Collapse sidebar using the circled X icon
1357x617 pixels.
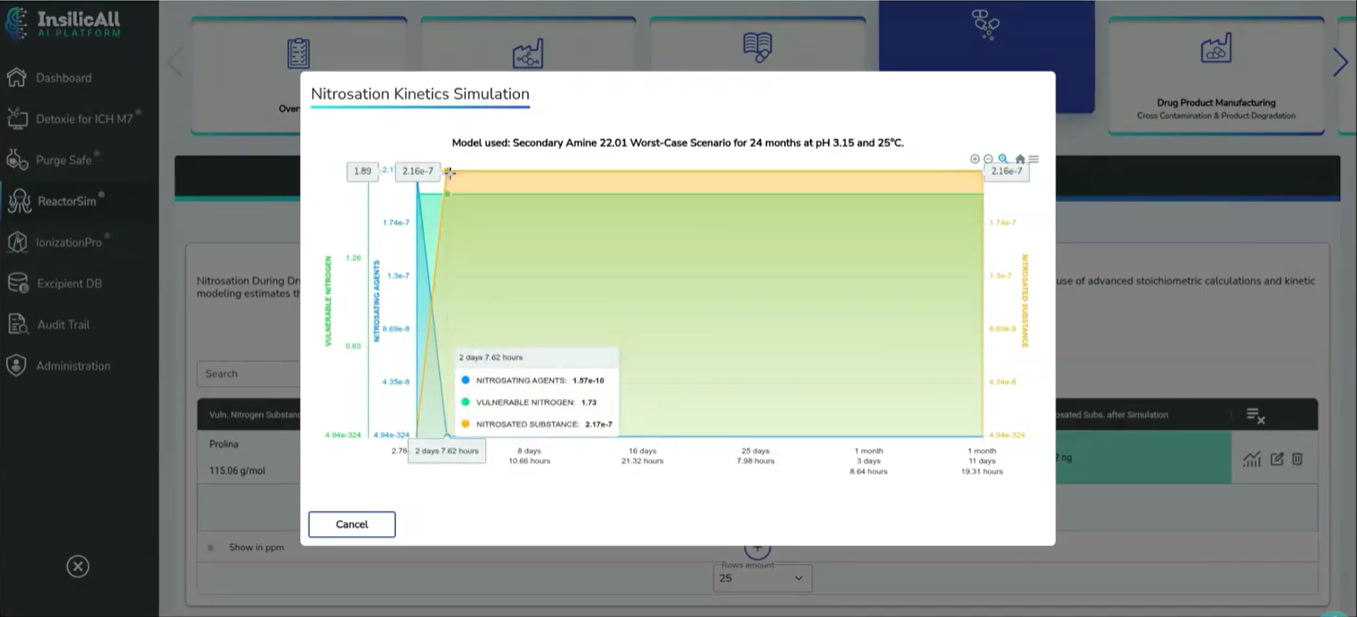[78, 567]
